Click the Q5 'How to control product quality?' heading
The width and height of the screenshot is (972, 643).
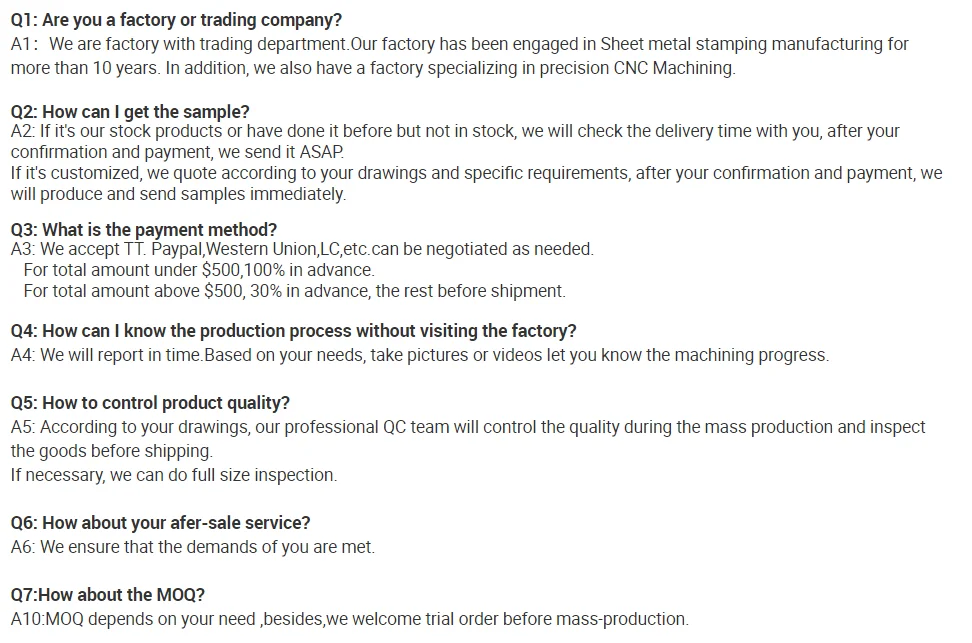pos(150,403)
